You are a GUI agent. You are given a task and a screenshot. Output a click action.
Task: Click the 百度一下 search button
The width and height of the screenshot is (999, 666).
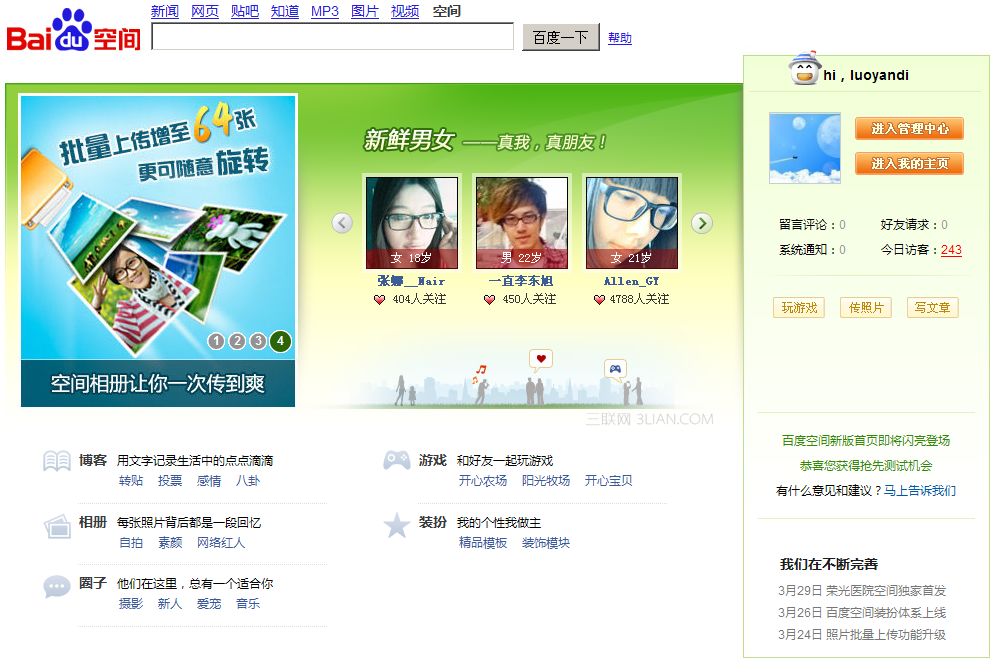561,38
